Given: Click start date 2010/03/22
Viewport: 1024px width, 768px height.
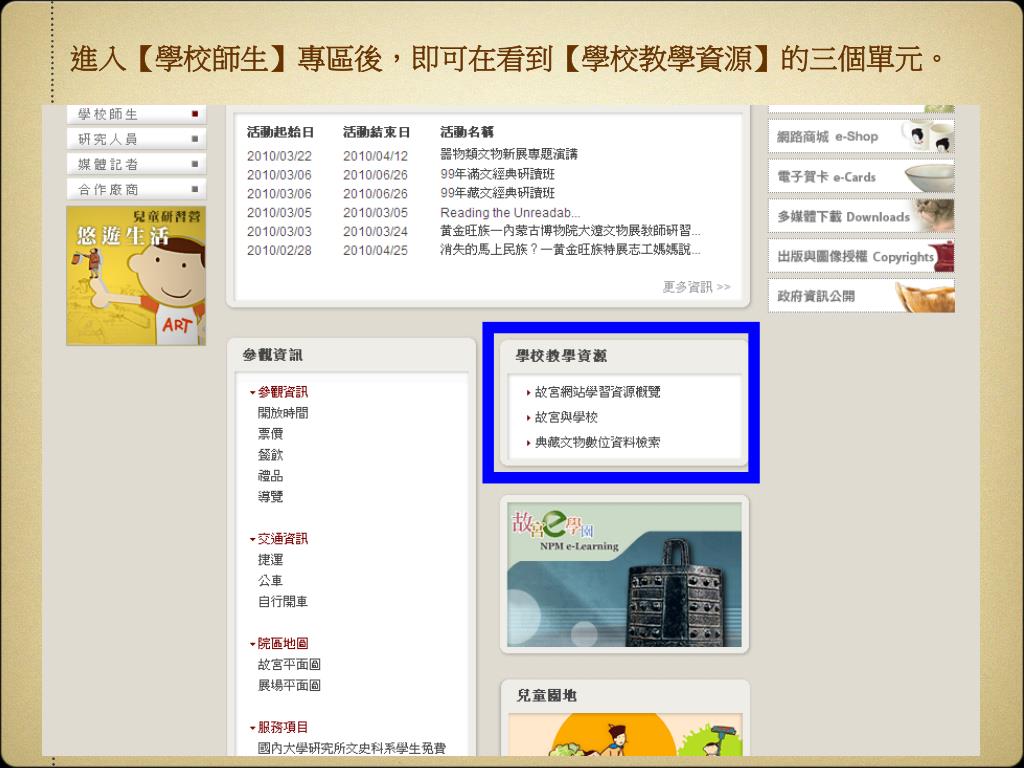Looking at the screenshot, I should coord(279,156).
